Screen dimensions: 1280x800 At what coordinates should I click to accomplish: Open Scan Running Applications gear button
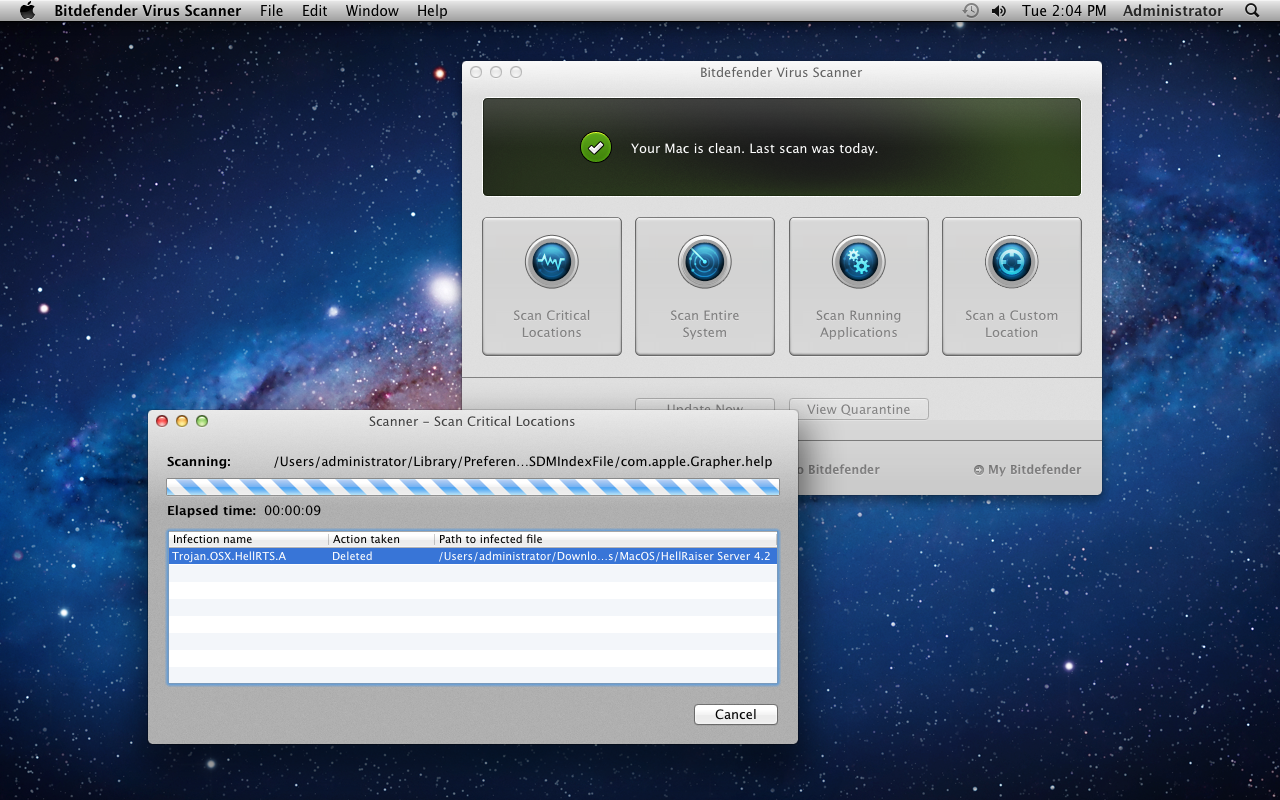[859, 286]
